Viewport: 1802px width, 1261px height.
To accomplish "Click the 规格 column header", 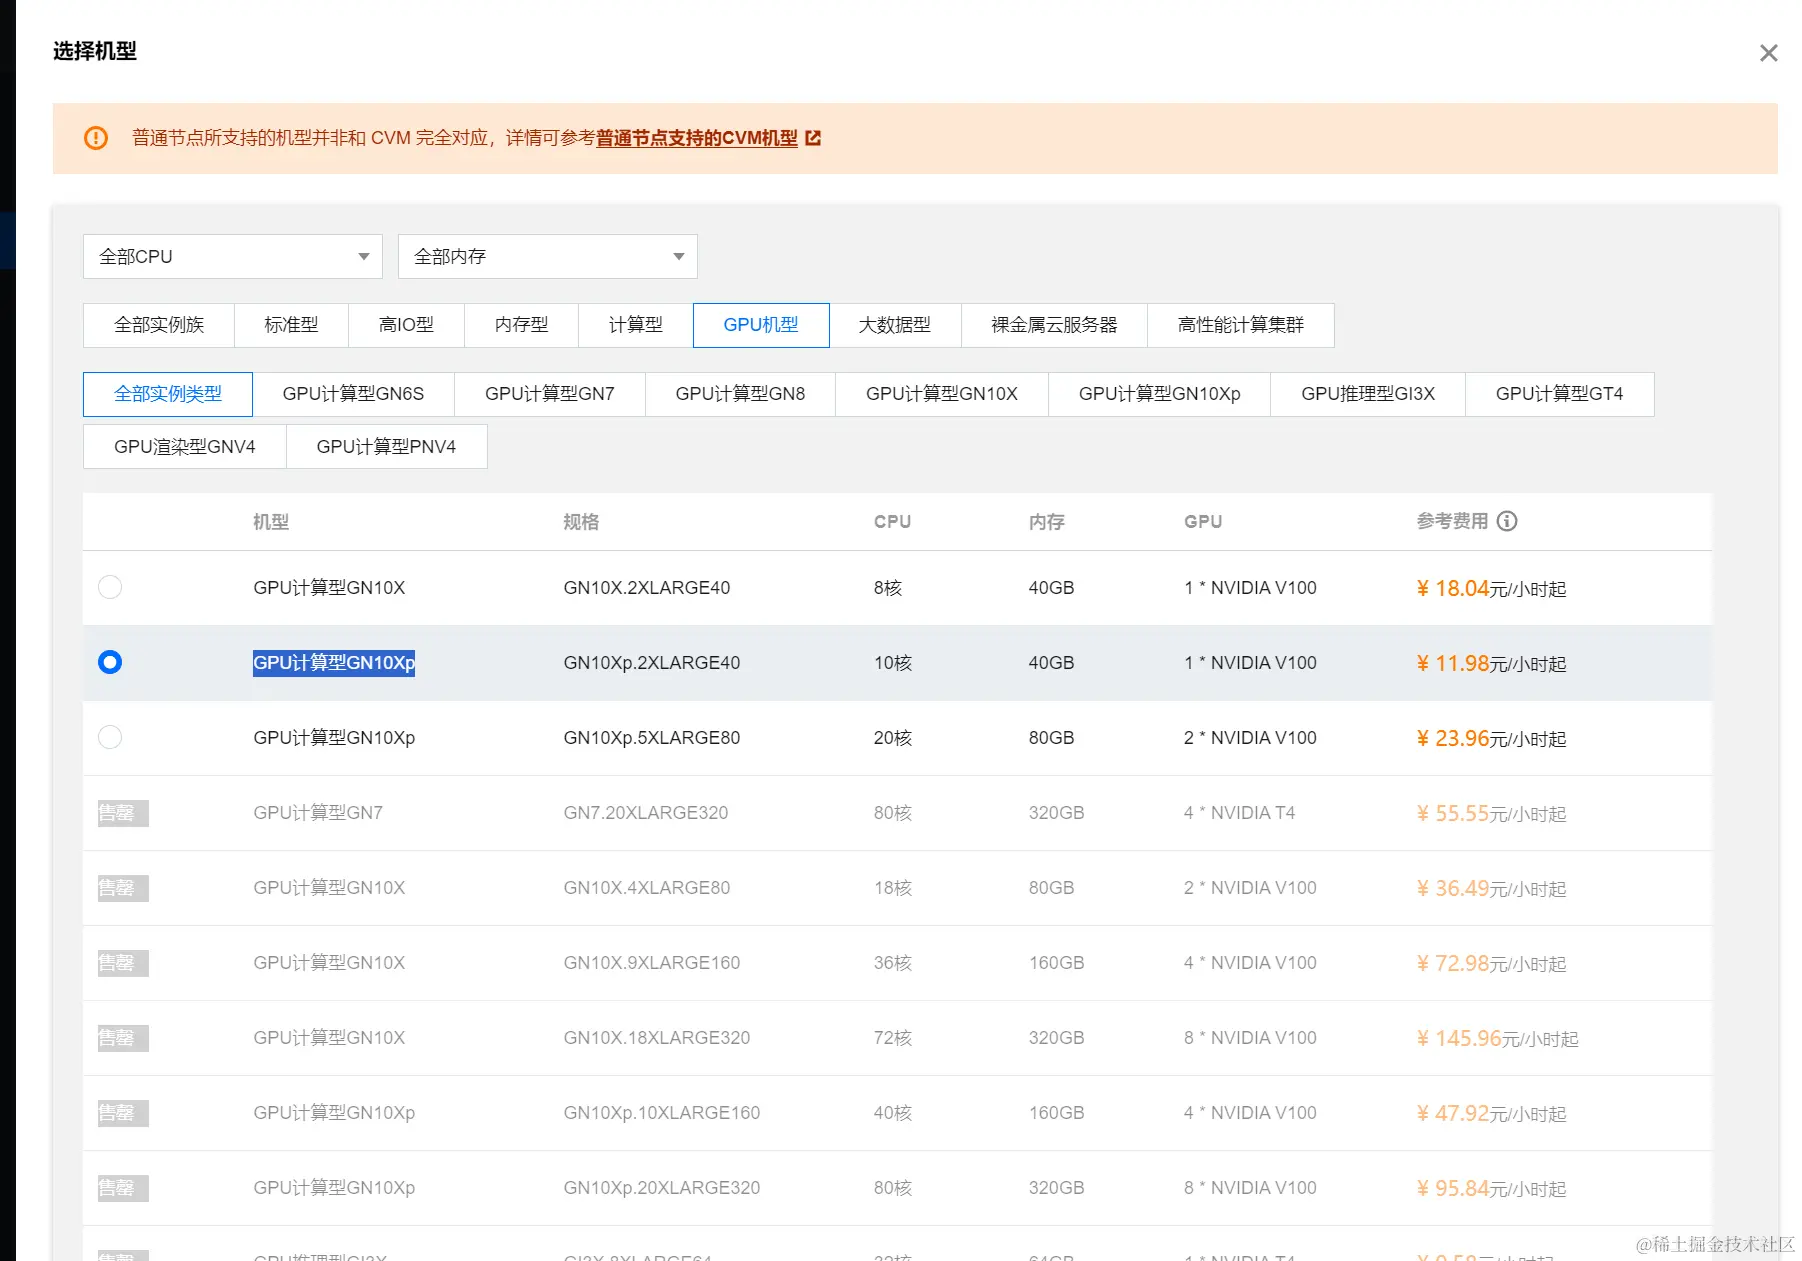I will click(x=581, y=522).
